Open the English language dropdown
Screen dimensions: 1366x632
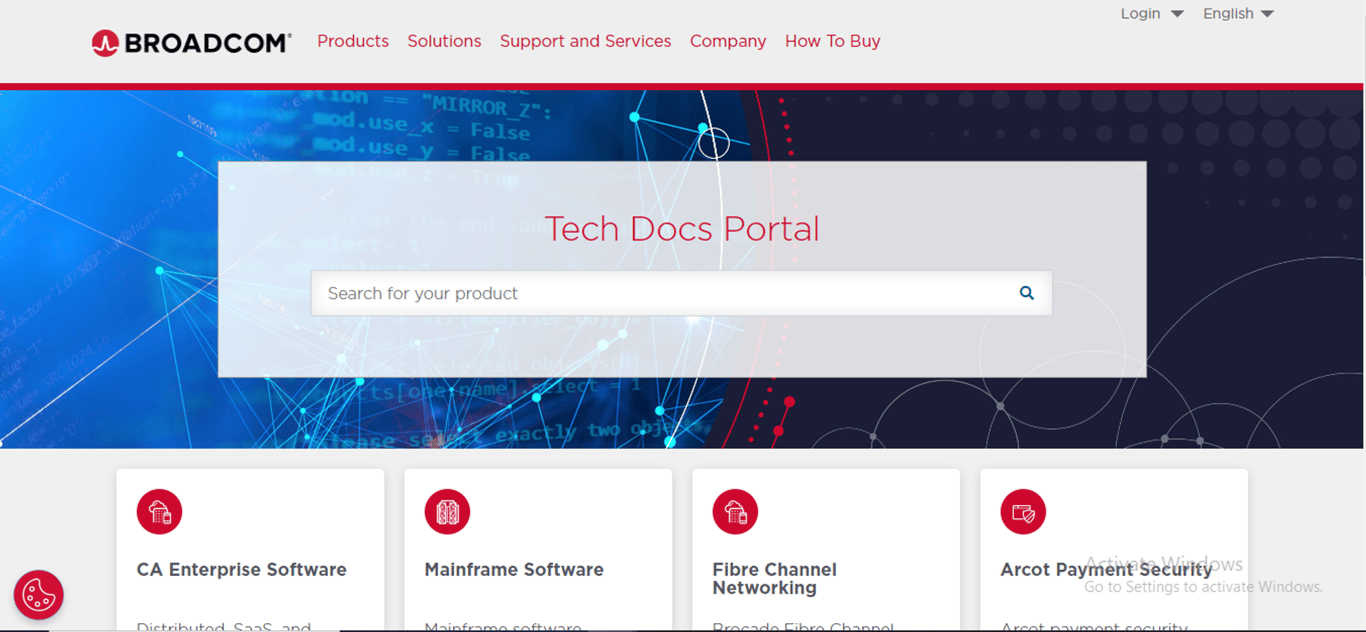(x=1238, y=14)
